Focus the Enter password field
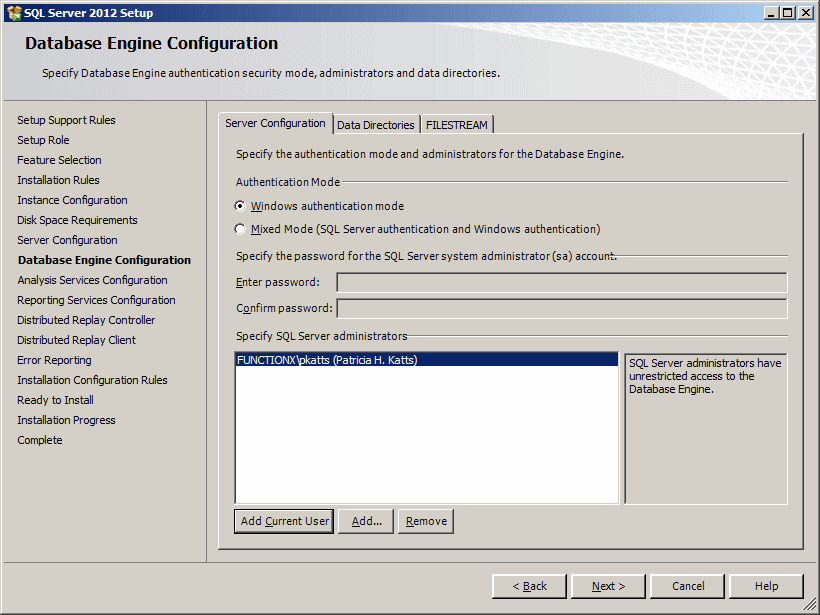 tap(562, 282)
